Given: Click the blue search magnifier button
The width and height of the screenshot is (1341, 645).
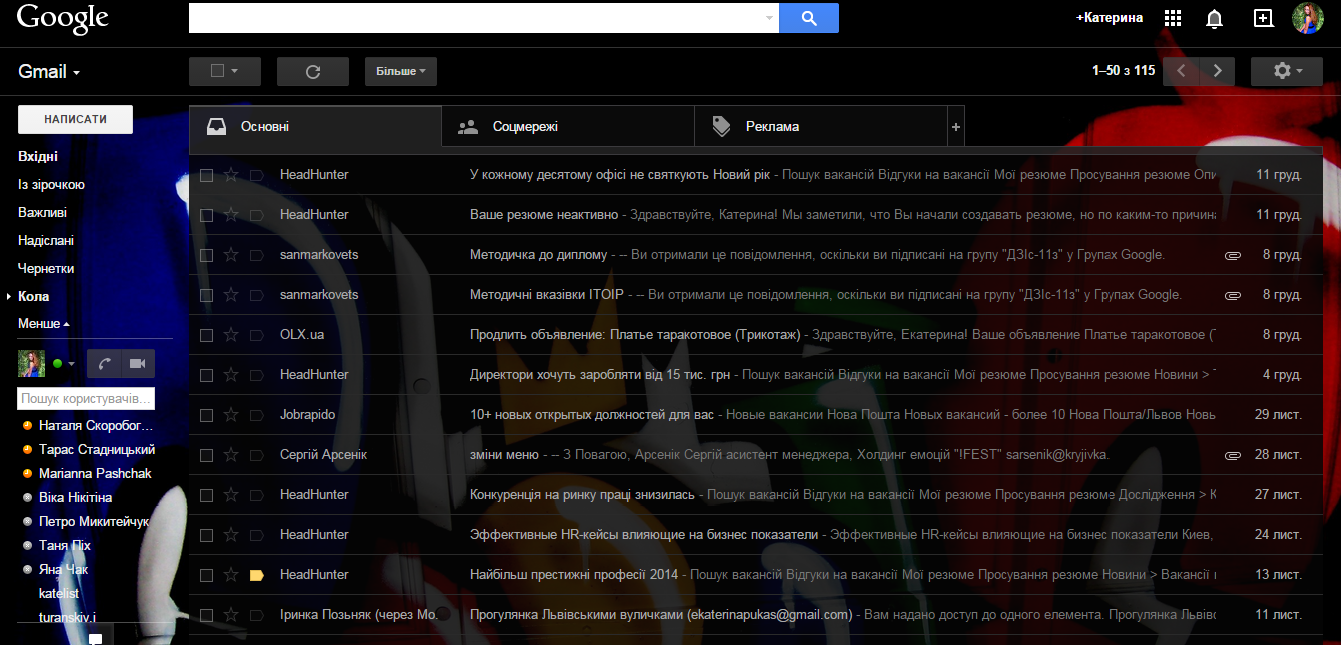Looking at the screenshot, I should pos(809,18).
